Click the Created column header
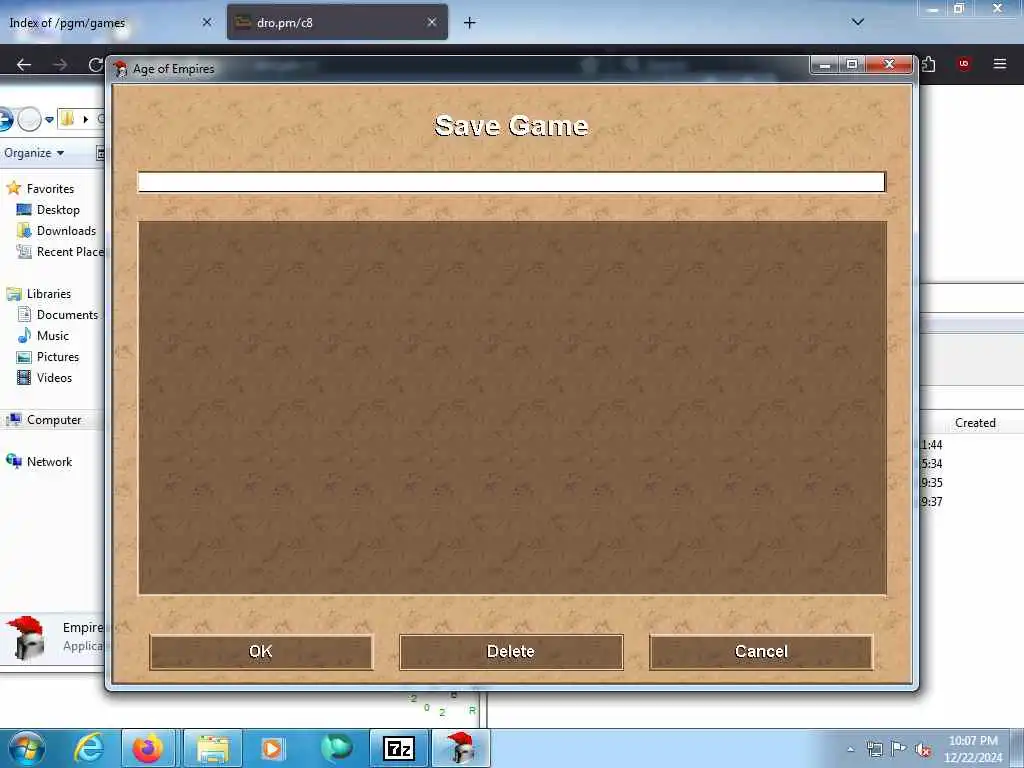The width and height of the screenshot is (1024, 768). [x=974, y=423]
